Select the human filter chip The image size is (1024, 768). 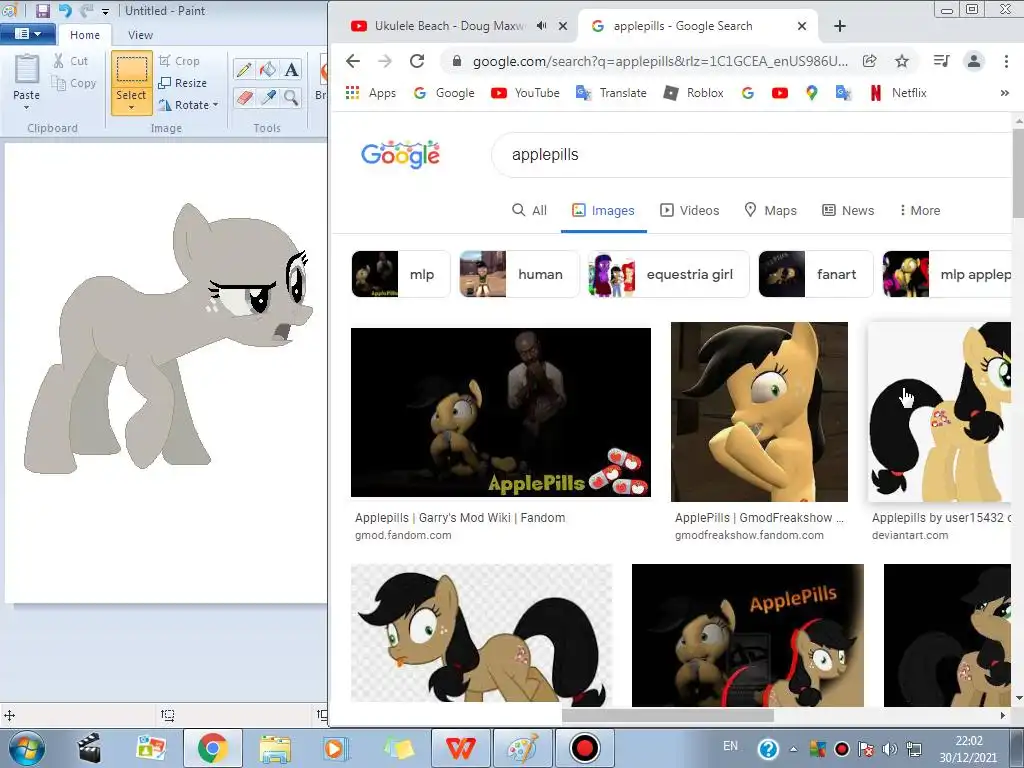click(x=519, y=274)
